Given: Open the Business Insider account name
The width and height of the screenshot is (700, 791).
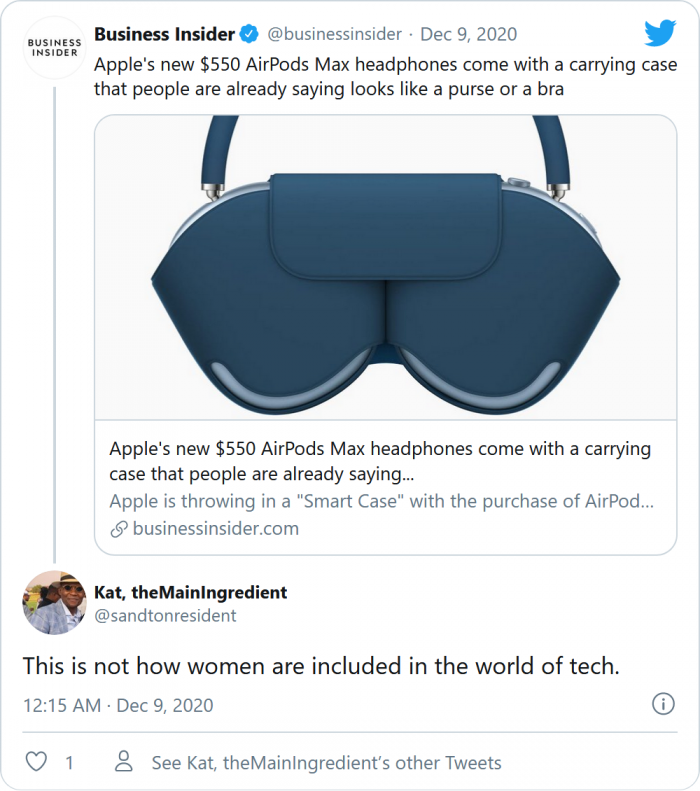Looking at the screenshot, I should pyautogui.click(x=164, y=34).
